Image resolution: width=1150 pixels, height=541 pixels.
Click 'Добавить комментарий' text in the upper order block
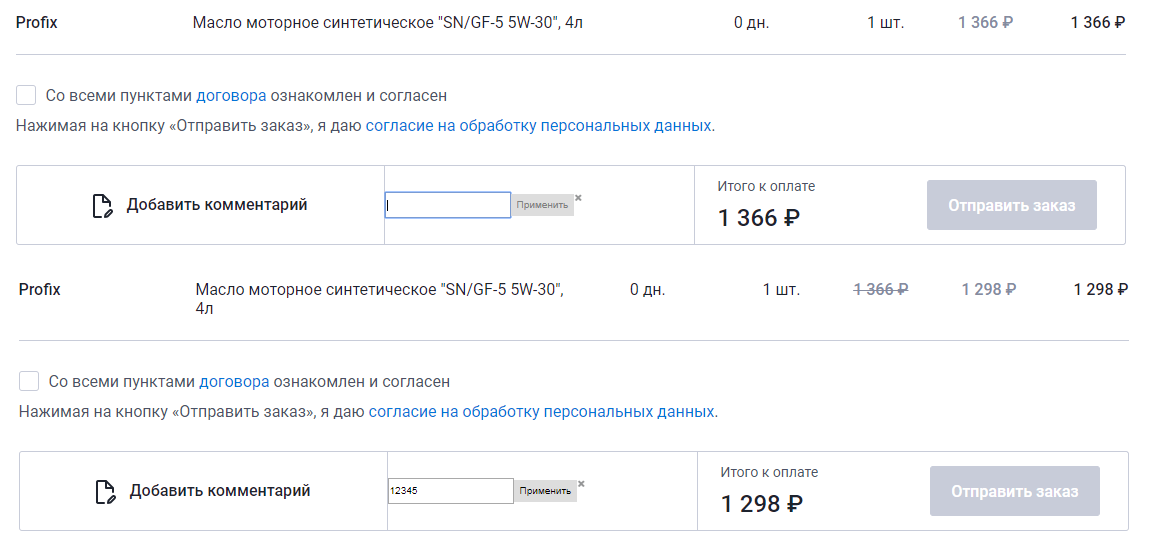[x=216, y=205]
